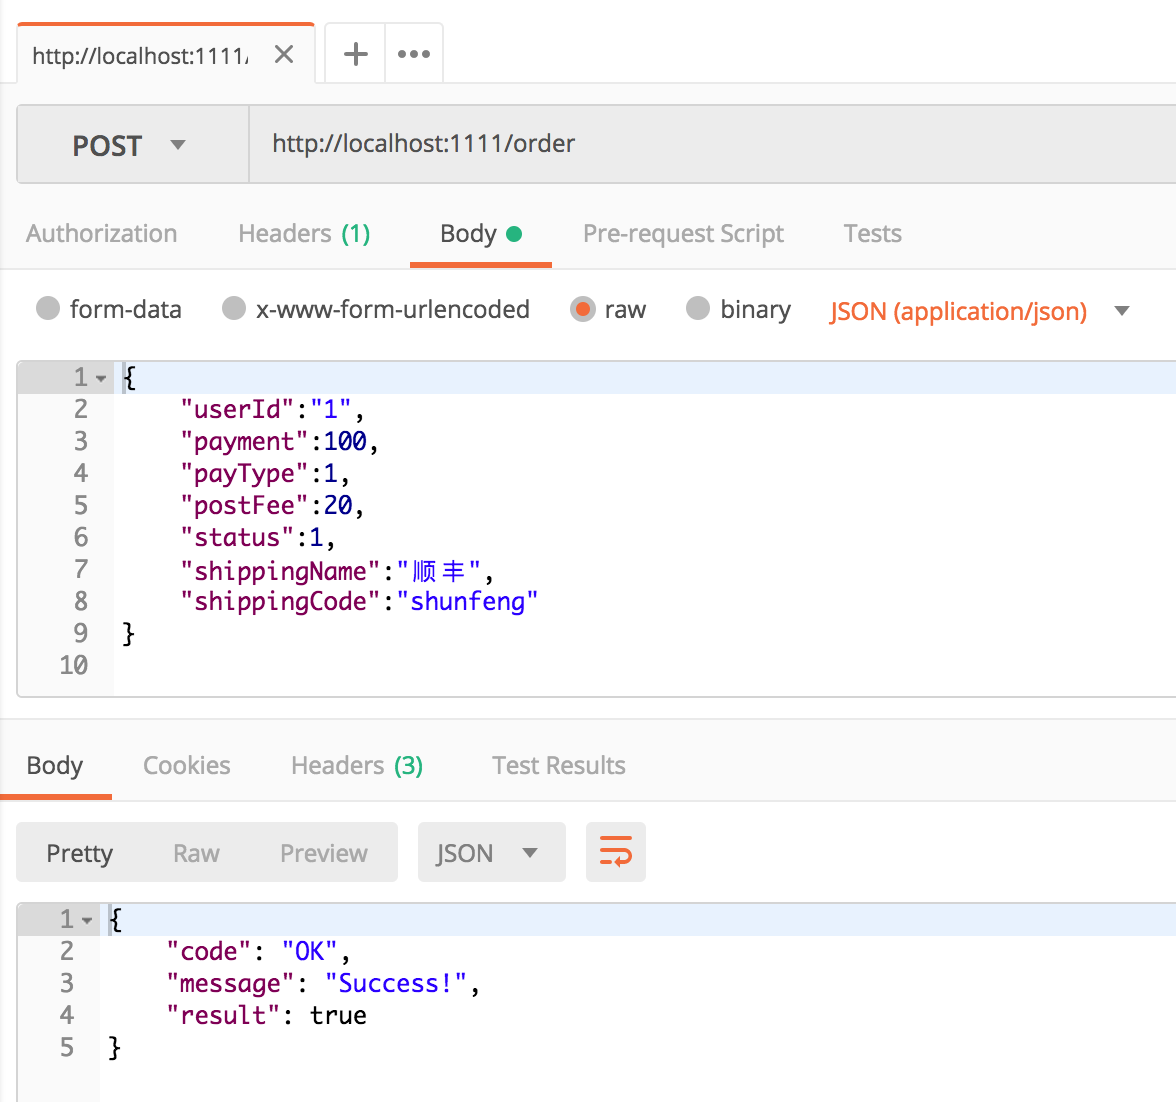Open the Test Results tab
Viewport: 1176px width, 1102px height.
558,765
